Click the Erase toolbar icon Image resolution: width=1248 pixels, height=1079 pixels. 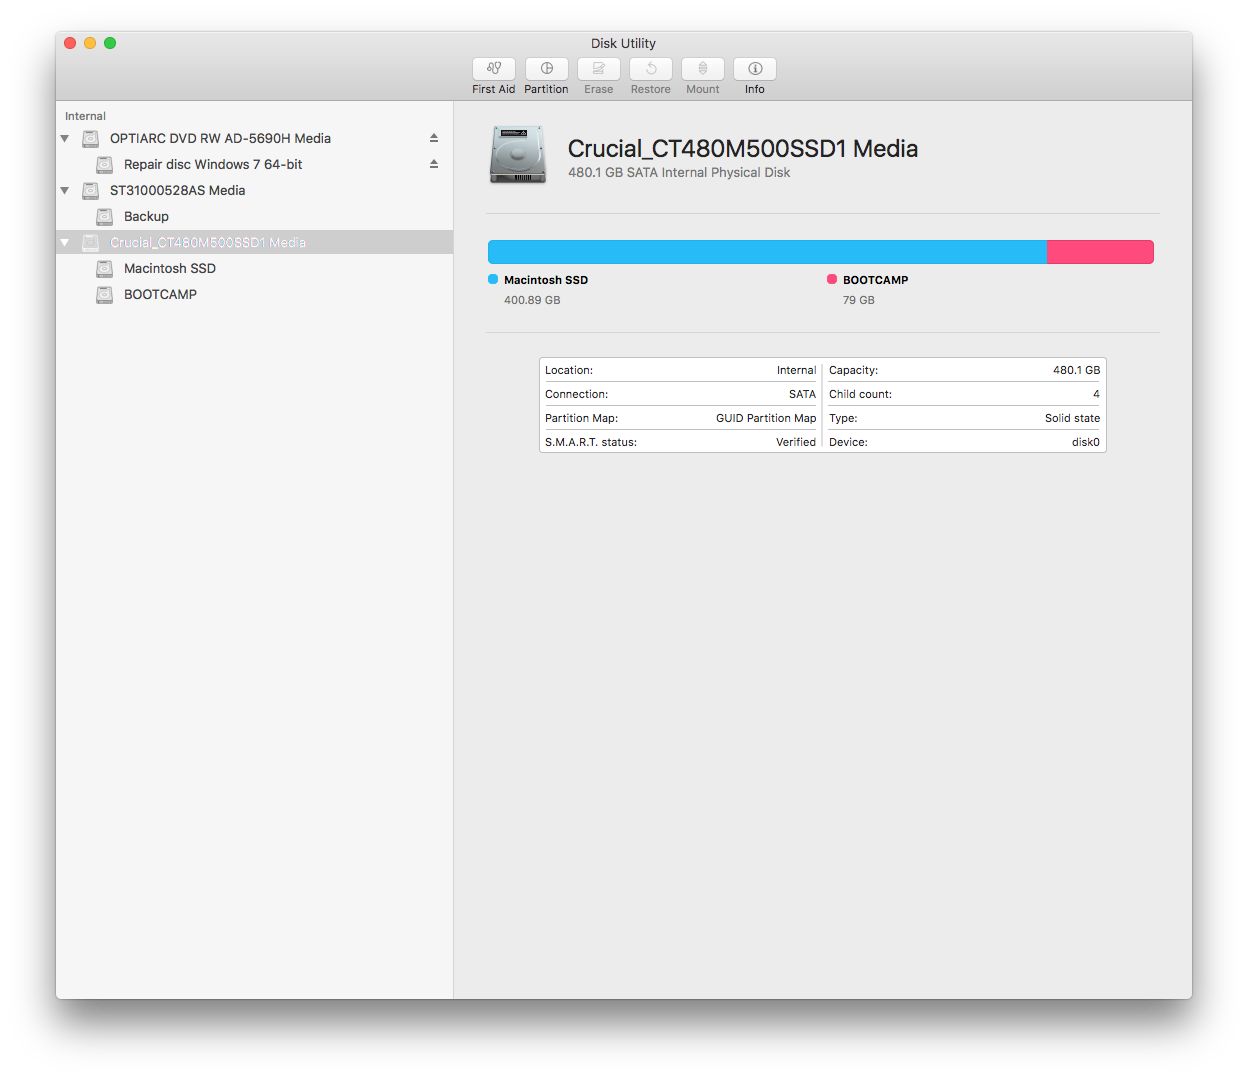coord(599,69)
